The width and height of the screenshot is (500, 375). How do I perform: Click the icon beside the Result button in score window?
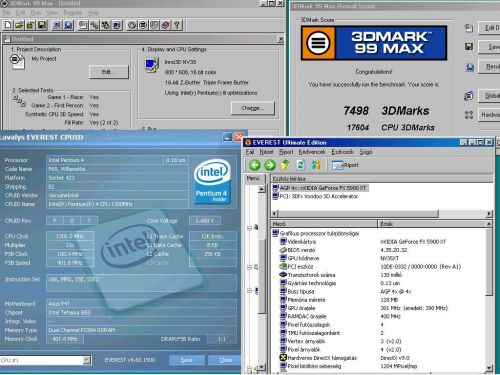[469, 67]
